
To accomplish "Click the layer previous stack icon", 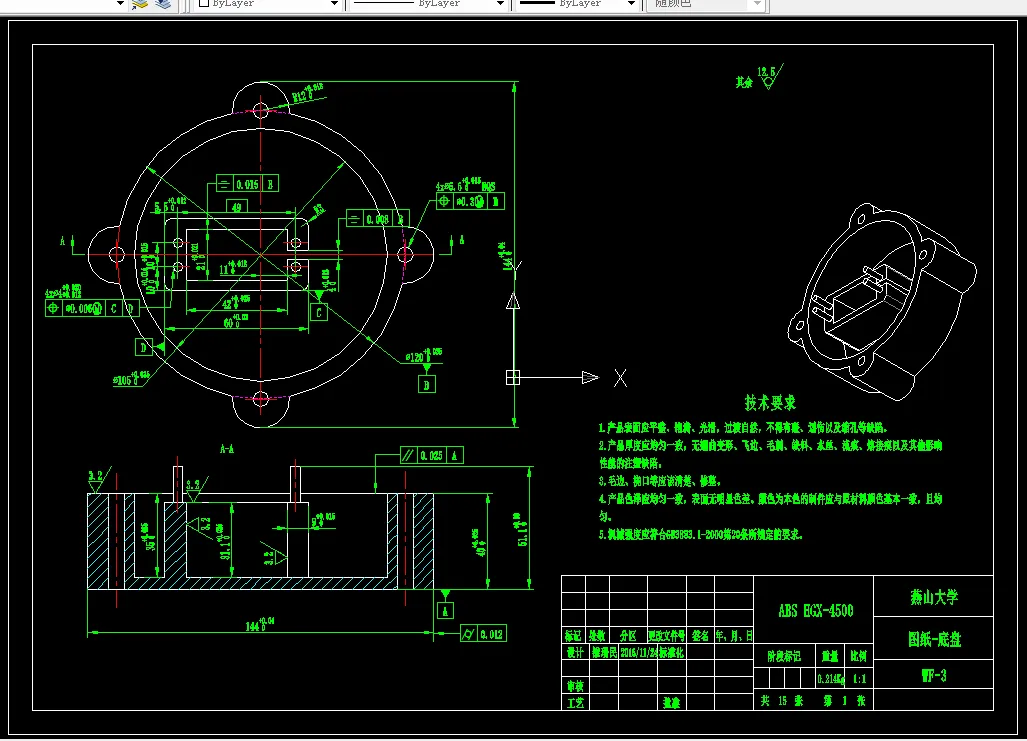I will click(162, 4).
